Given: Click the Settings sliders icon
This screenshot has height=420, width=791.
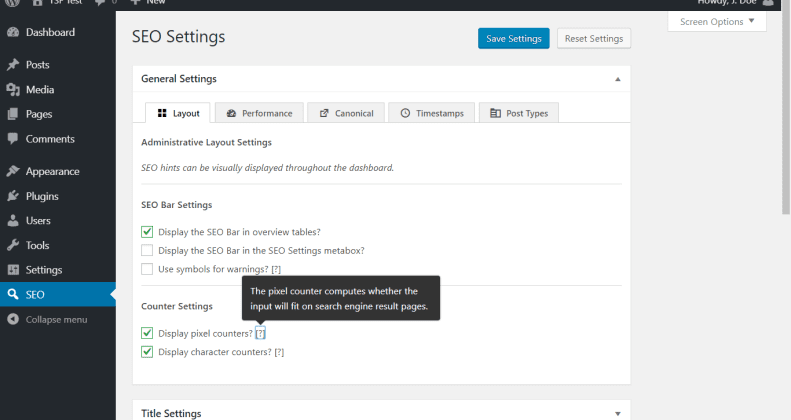Looking at the screenshot, I should (x=13, y=270).
